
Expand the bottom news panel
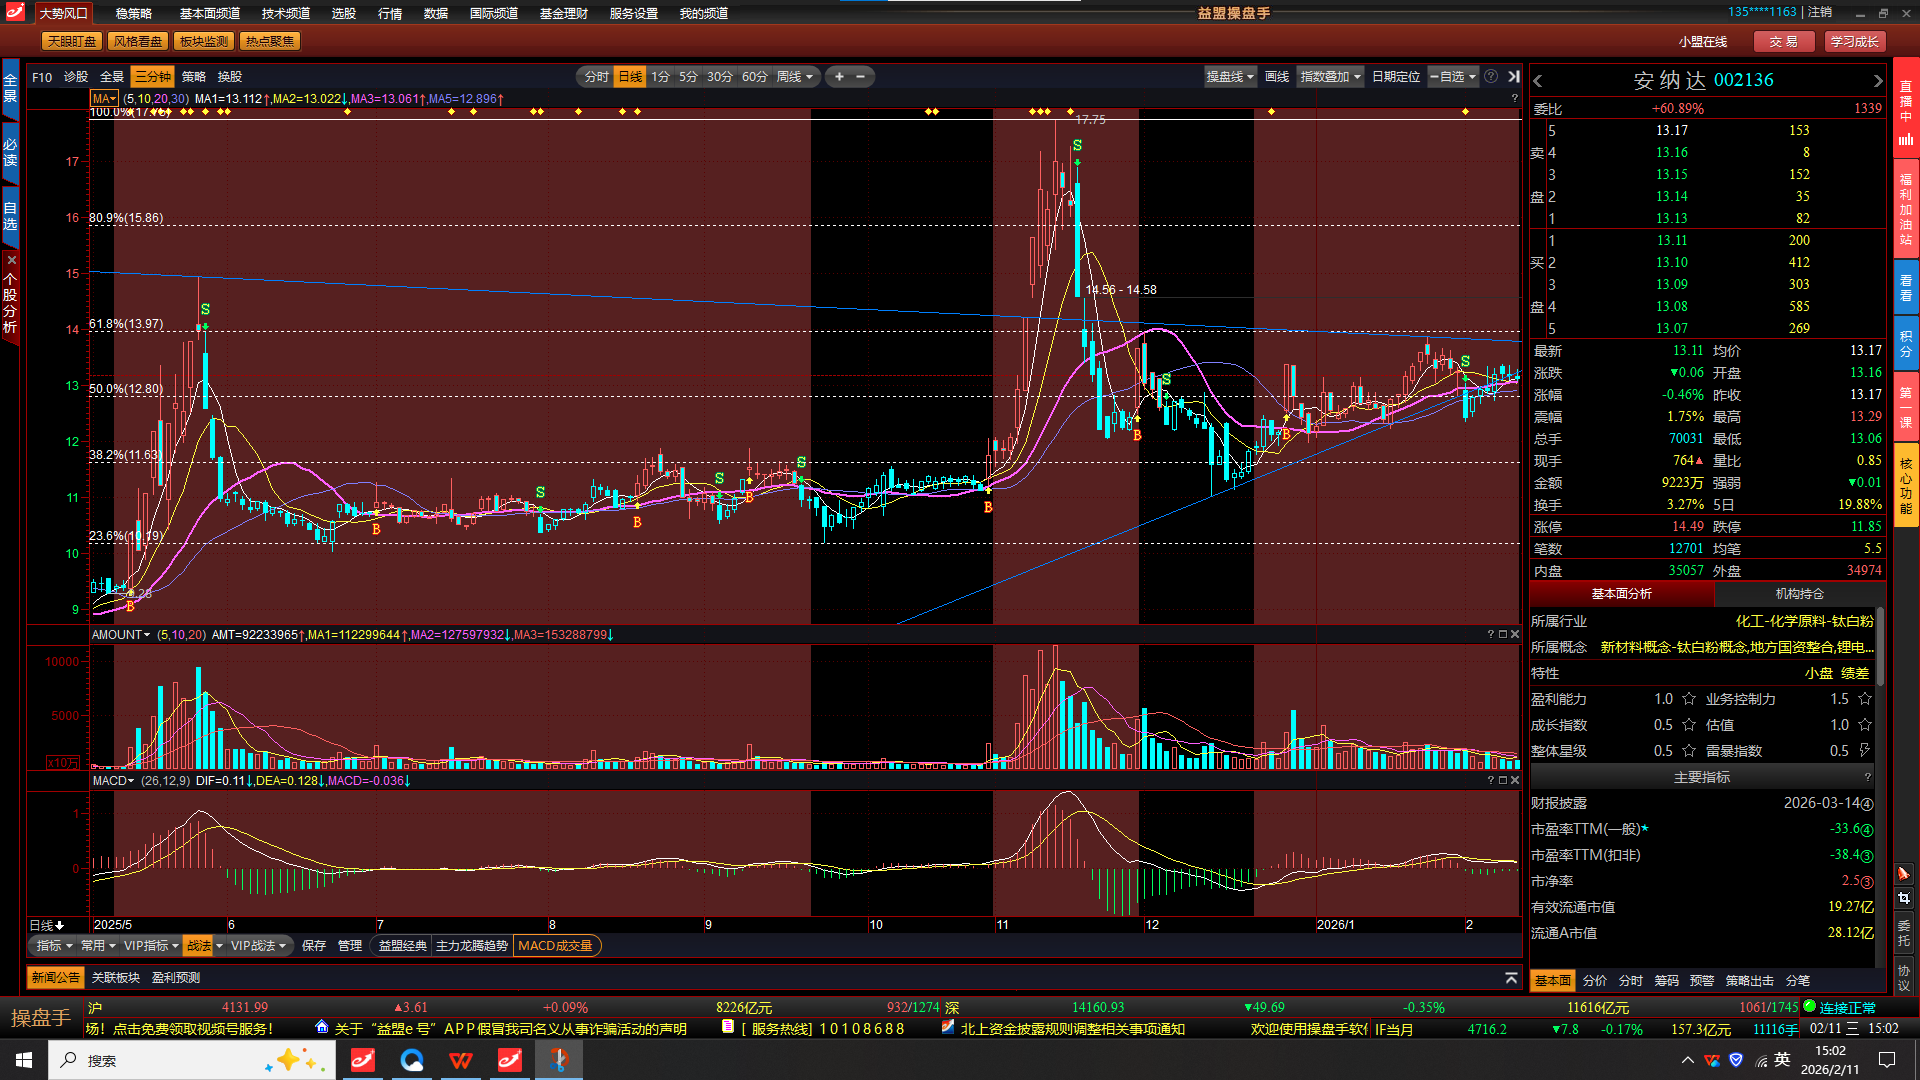click(x=1511, y=977)
